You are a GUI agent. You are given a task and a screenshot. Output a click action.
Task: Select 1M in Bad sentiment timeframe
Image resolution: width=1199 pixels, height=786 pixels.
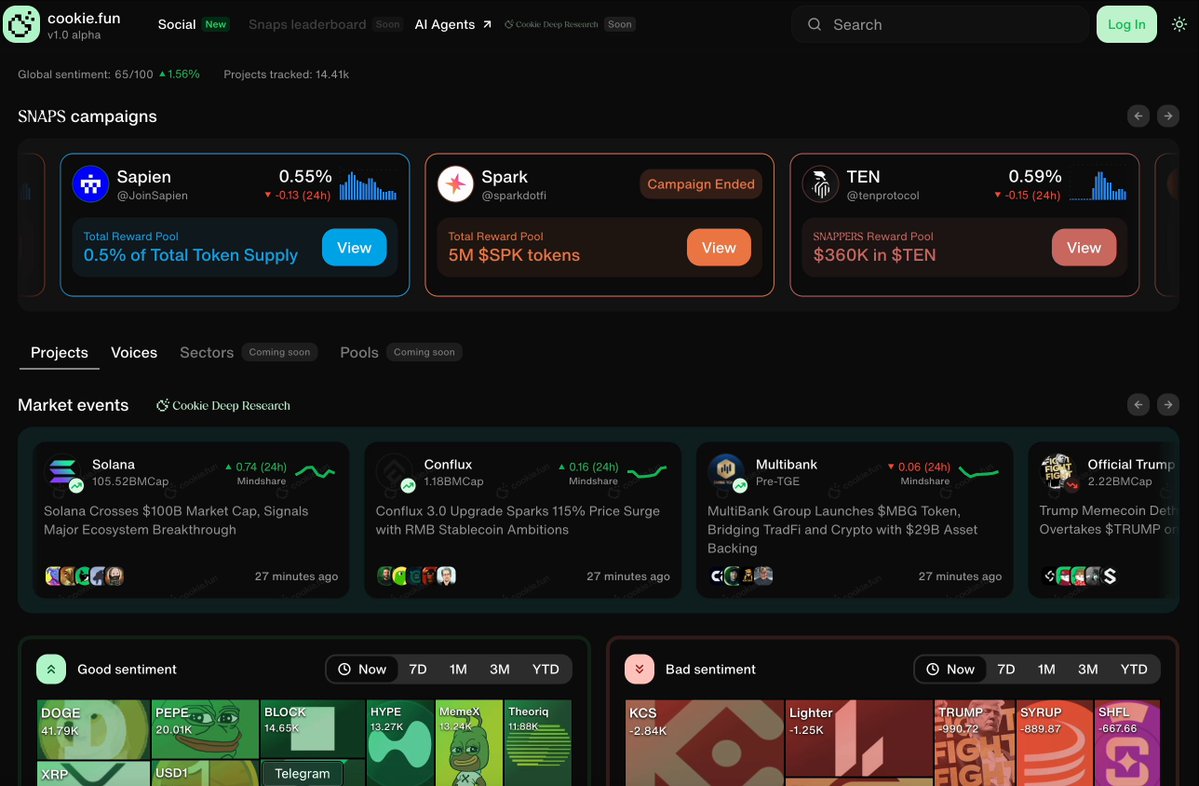1046,669
